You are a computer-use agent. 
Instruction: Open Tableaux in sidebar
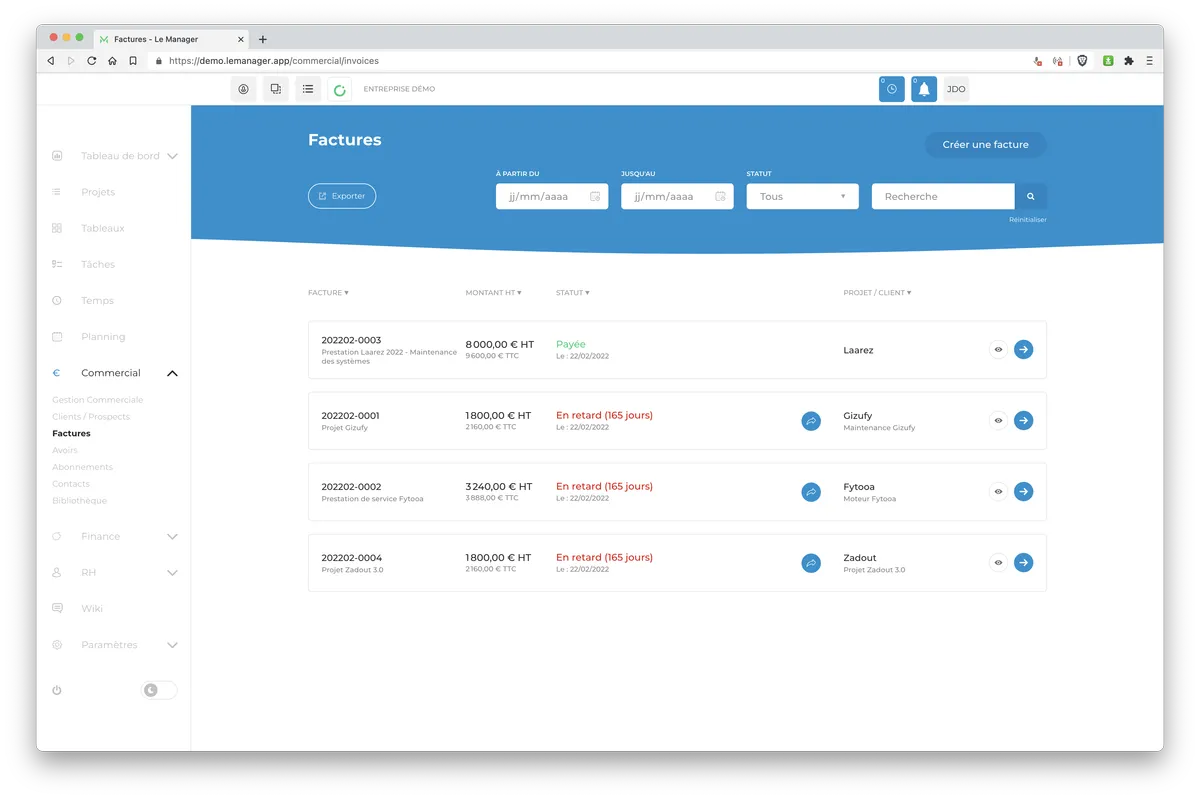click(x=103, y=228)
